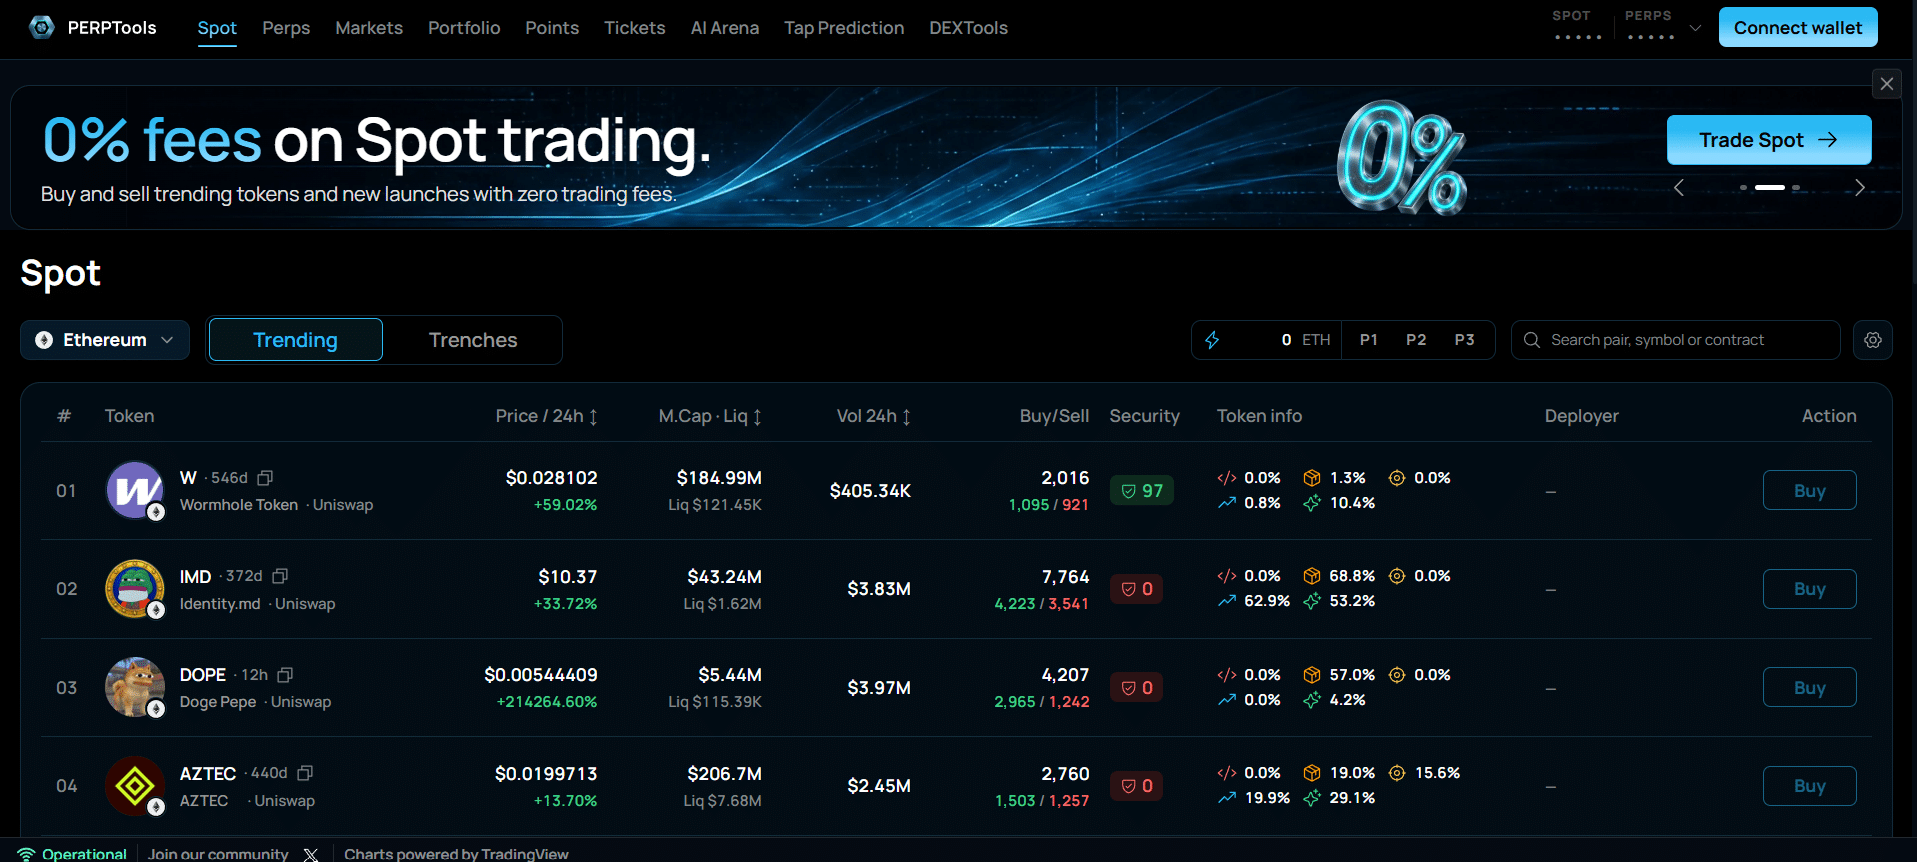Open the Perps nav tab
Viewport: 1917px width, 862px height.
tap(286, 28)
